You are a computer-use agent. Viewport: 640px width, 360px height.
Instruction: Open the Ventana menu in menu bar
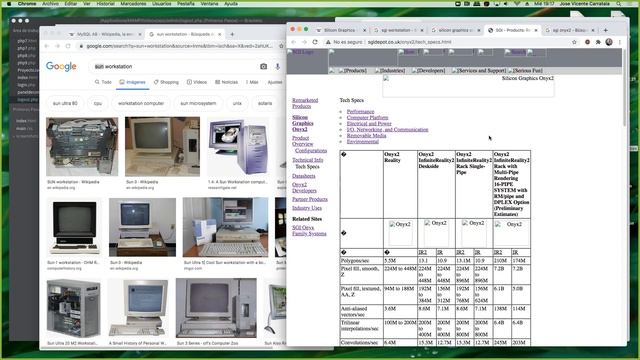(x=209, y=3)
